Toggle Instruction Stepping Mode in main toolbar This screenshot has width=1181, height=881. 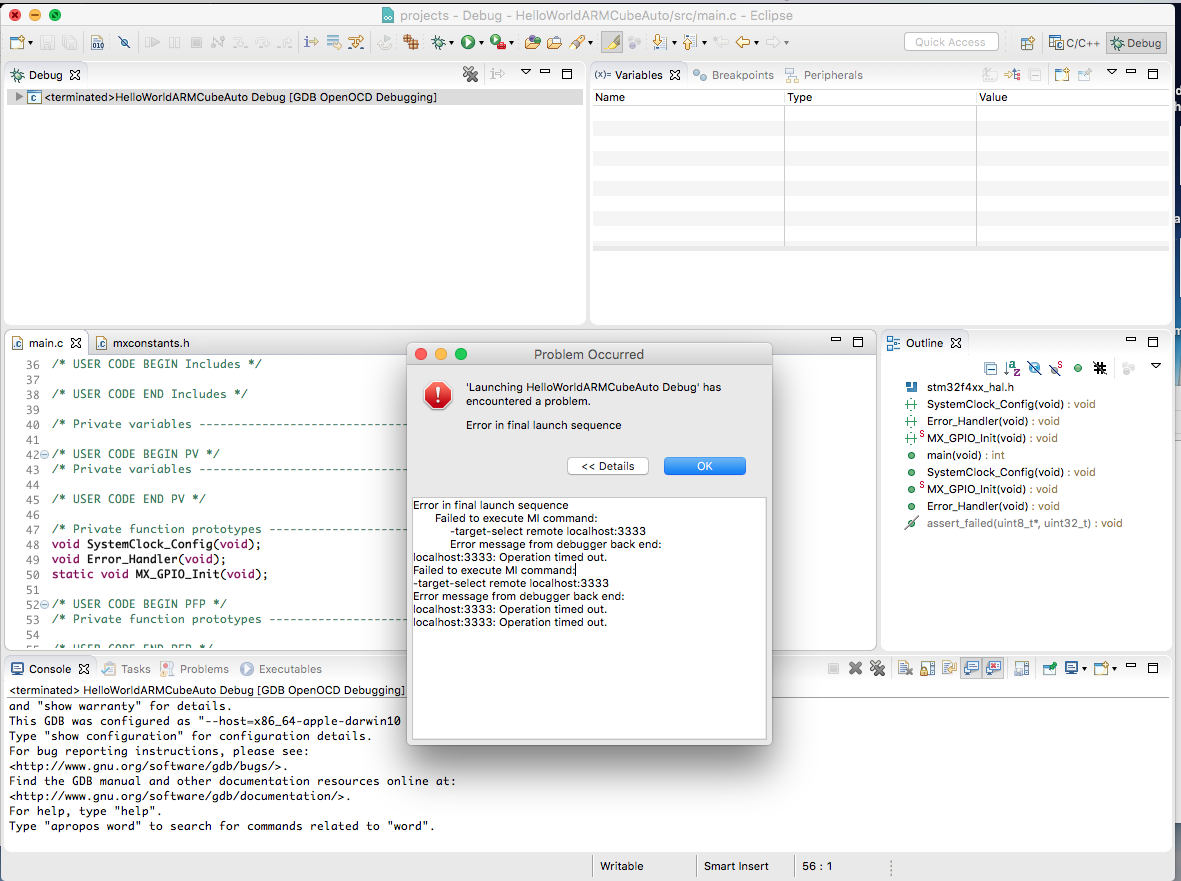tap(311, 42)
